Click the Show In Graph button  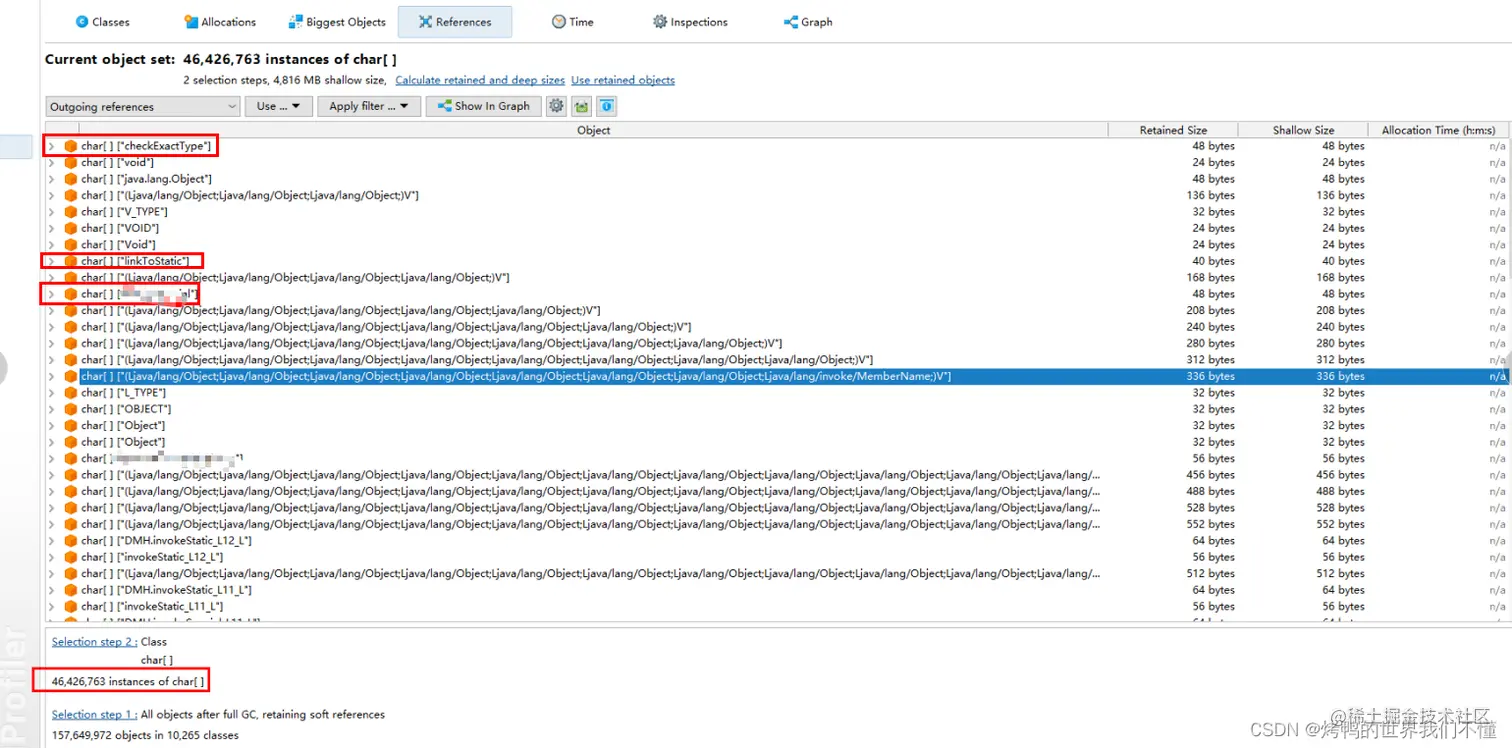pyautogui.click(x=484, y=106)
